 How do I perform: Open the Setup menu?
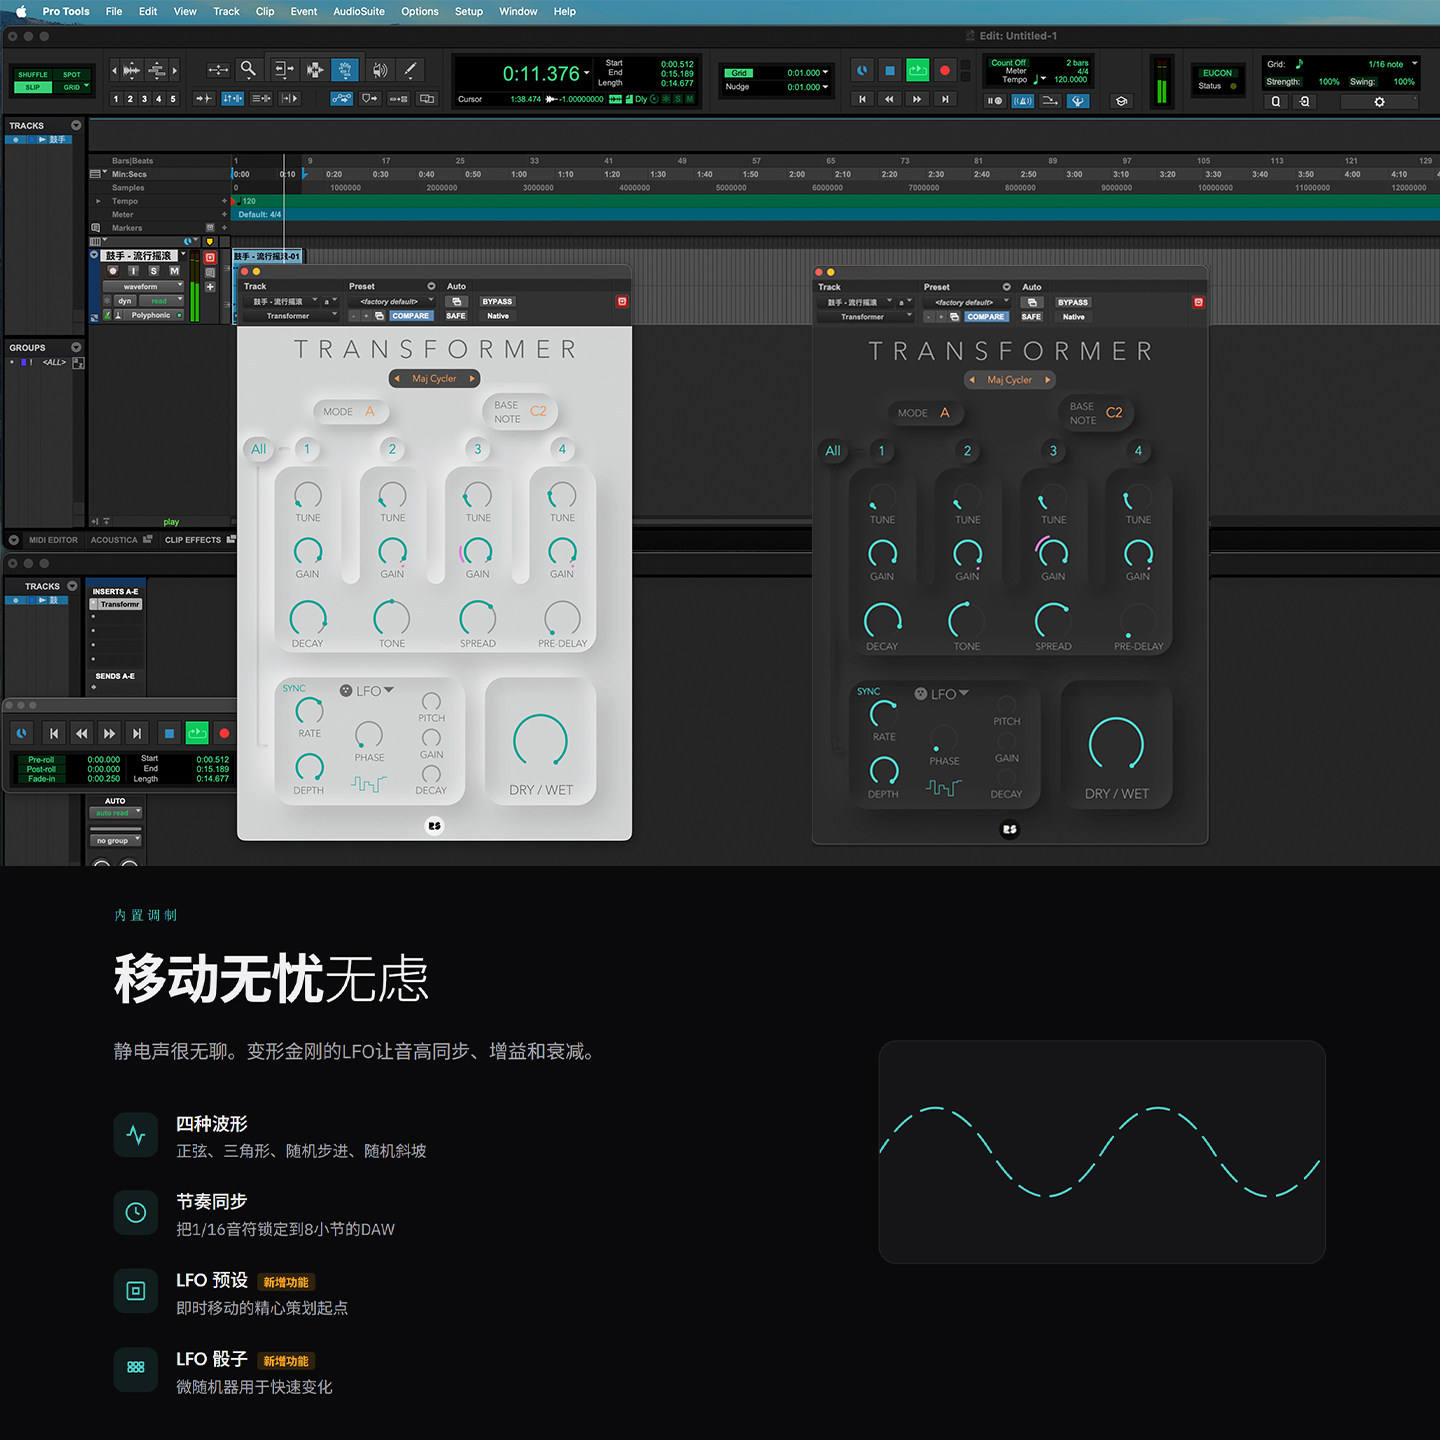(468, 12)
